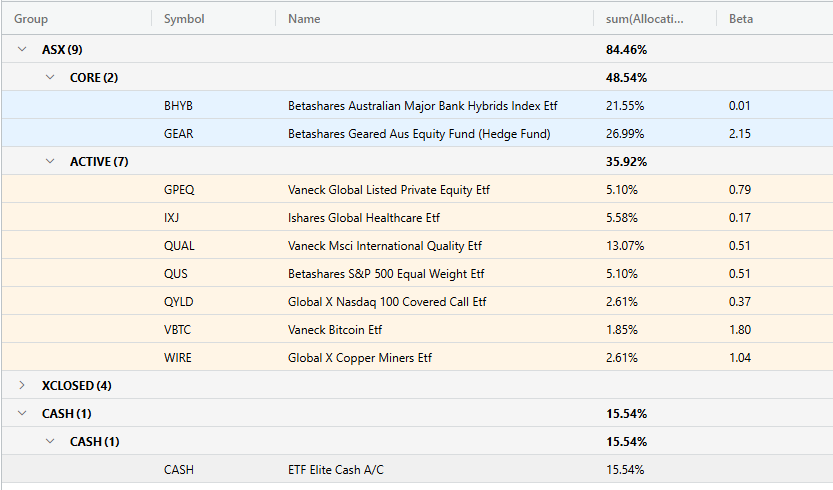Viewport: 833px width, 490px height.
Task: Collapse the top-level CASH (1) group chevron
Action: click(x=22, y=413)
